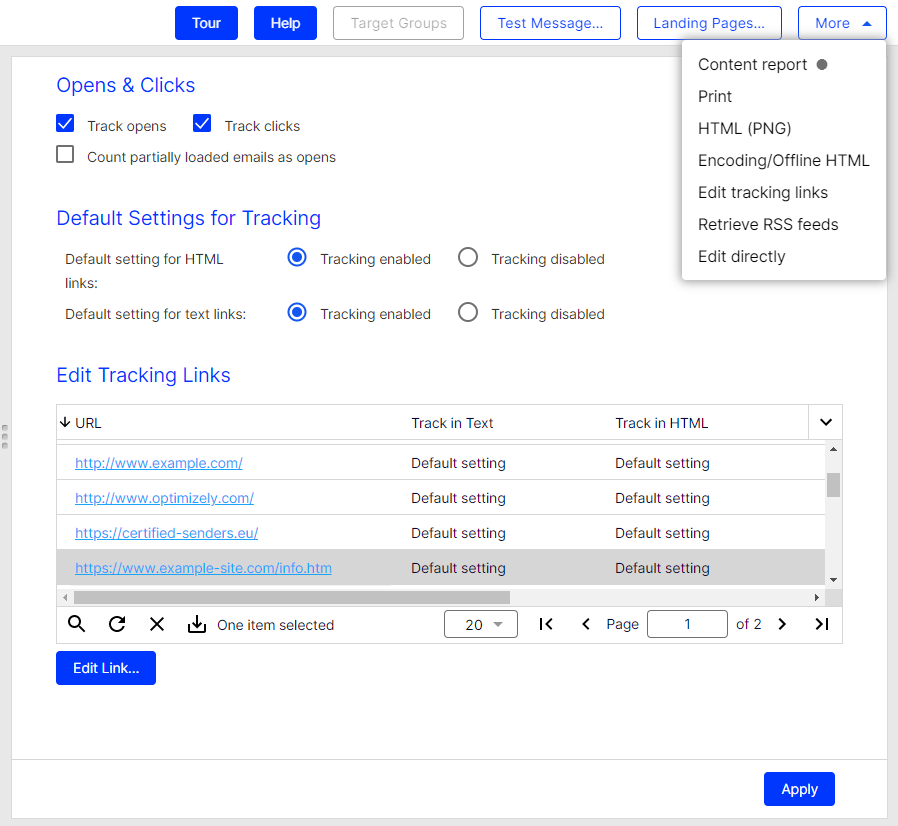Click Track in HTML cell for certified-senders.eu row
The image size is (898, 826).
click(662, 533)
